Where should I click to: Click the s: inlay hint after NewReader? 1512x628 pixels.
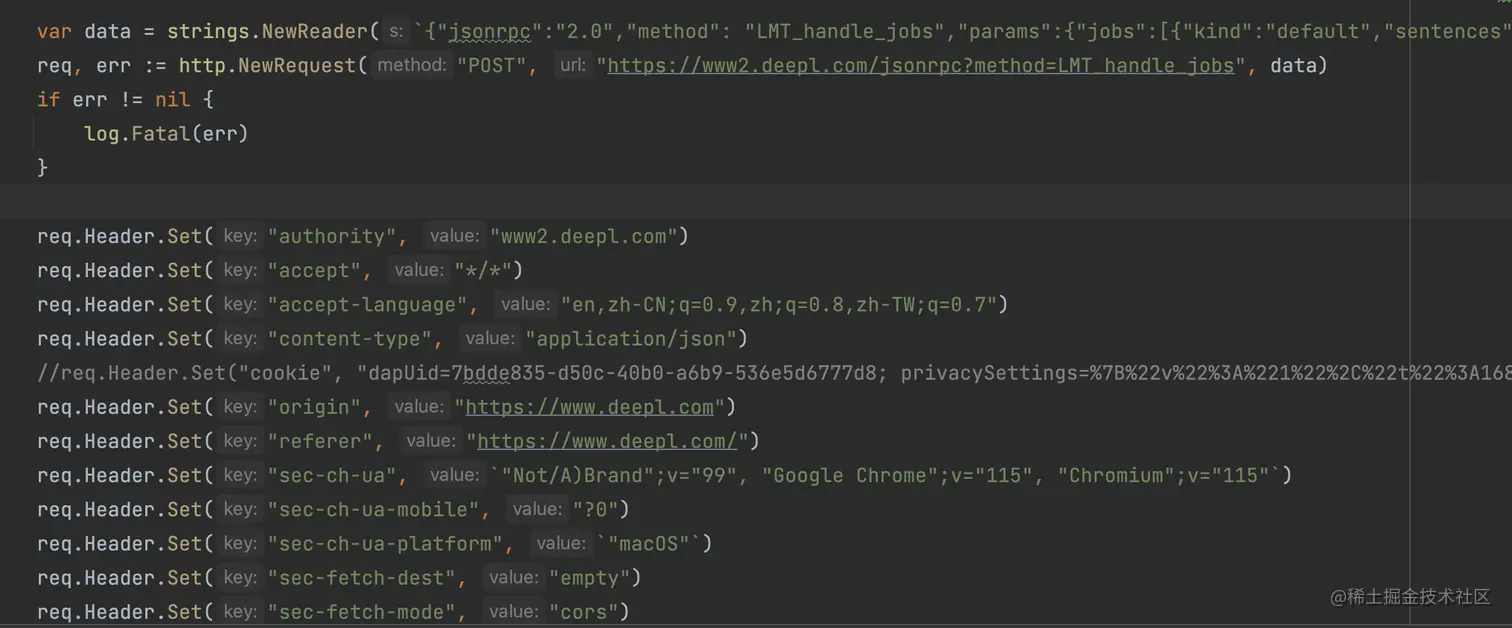click(396, 31)
